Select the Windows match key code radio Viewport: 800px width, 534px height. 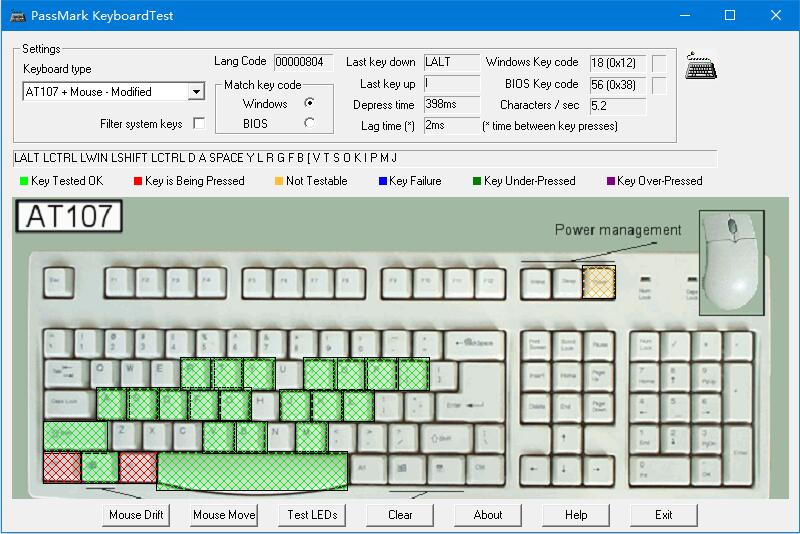click(x=309, y=103)
